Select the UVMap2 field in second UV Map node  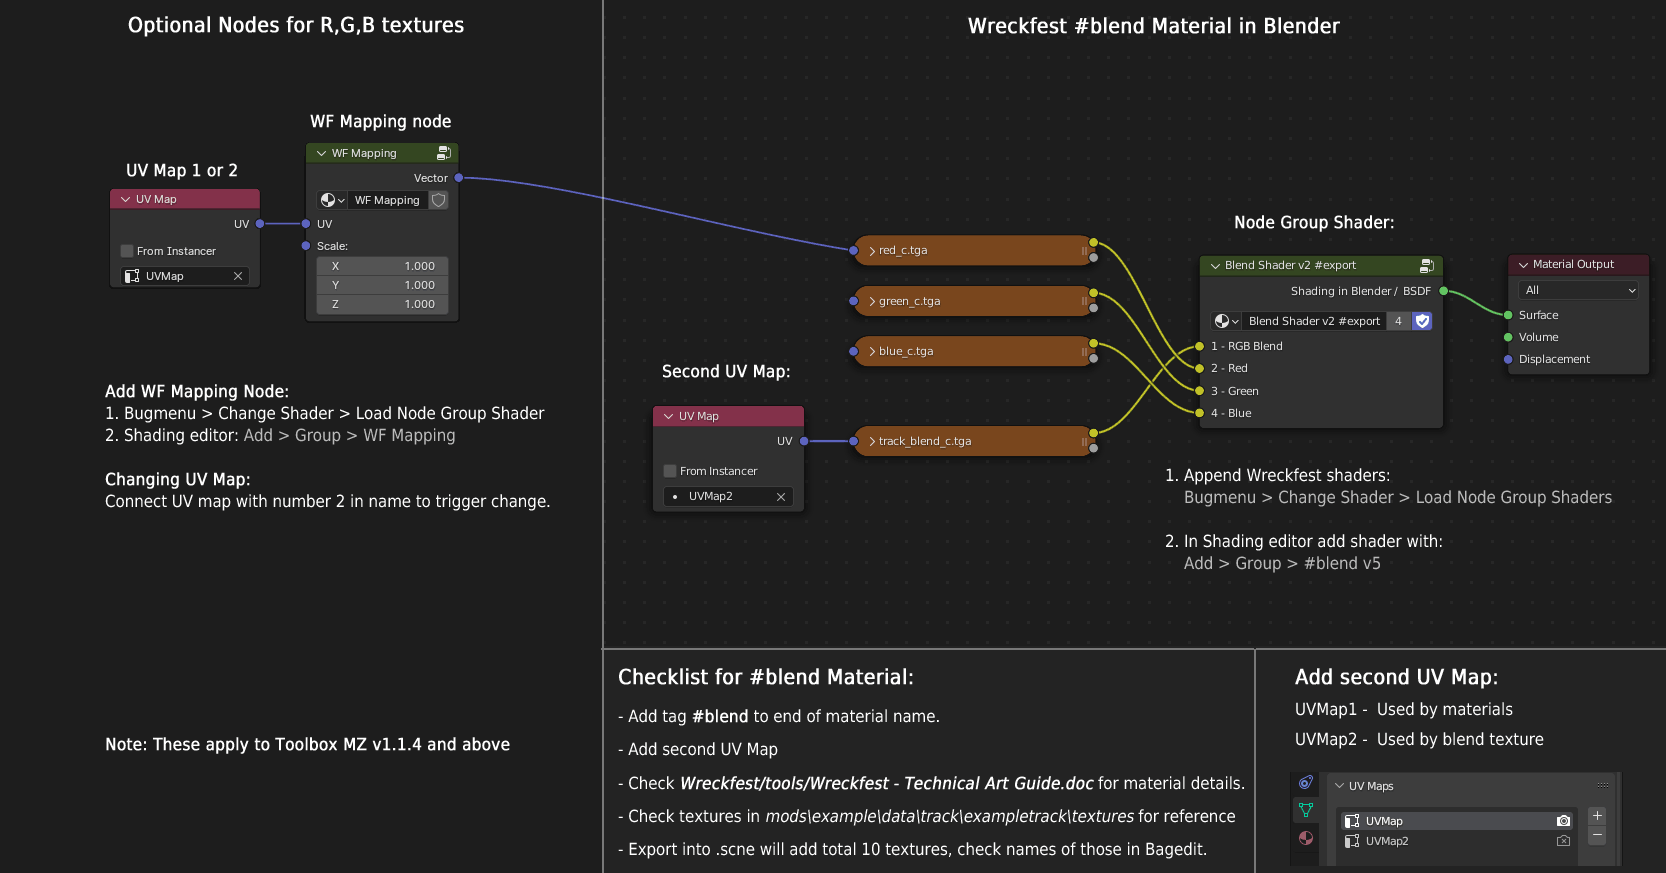click(x=728, y=496)
